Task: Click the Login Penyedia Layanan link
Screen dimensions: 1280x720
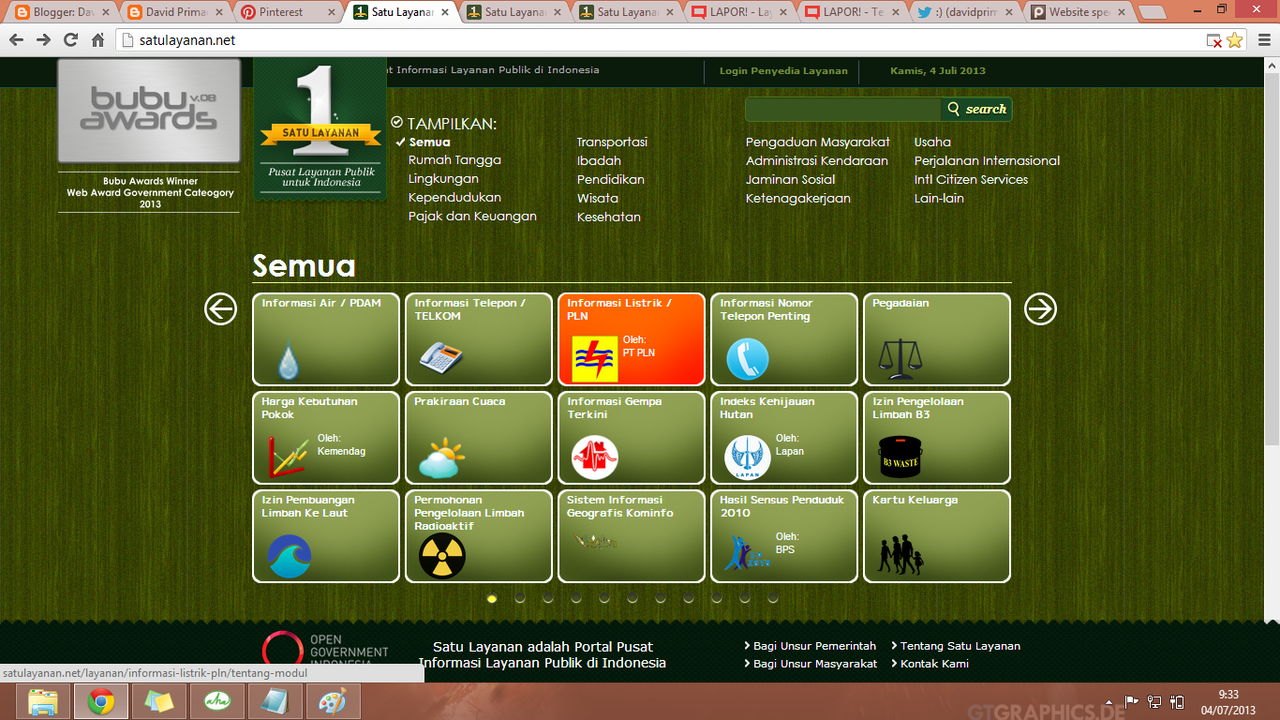Action: coord(784,71)
